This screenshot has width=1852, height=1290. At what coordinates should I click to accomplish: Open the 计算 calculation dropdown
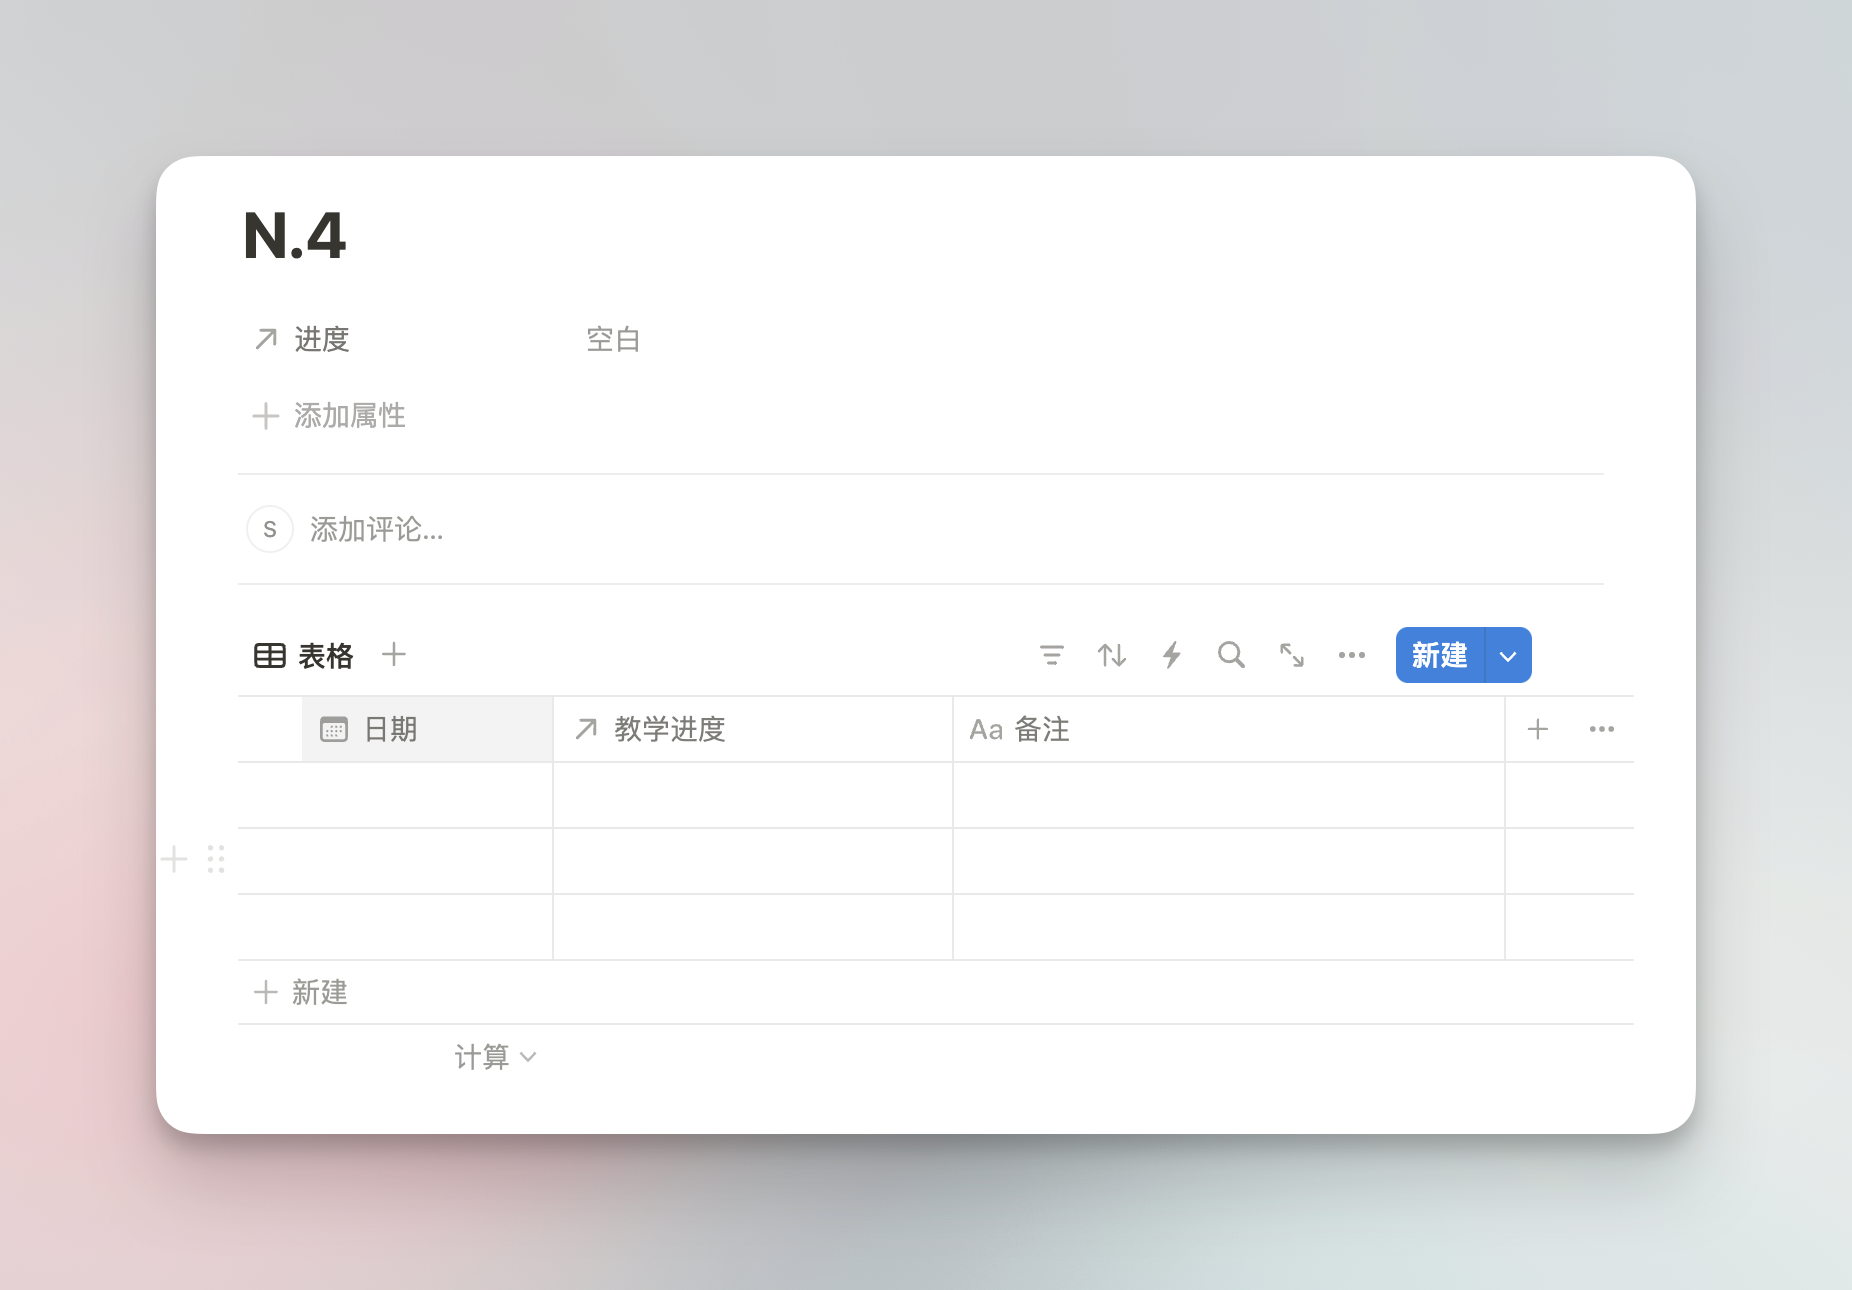click(495, 1057)
